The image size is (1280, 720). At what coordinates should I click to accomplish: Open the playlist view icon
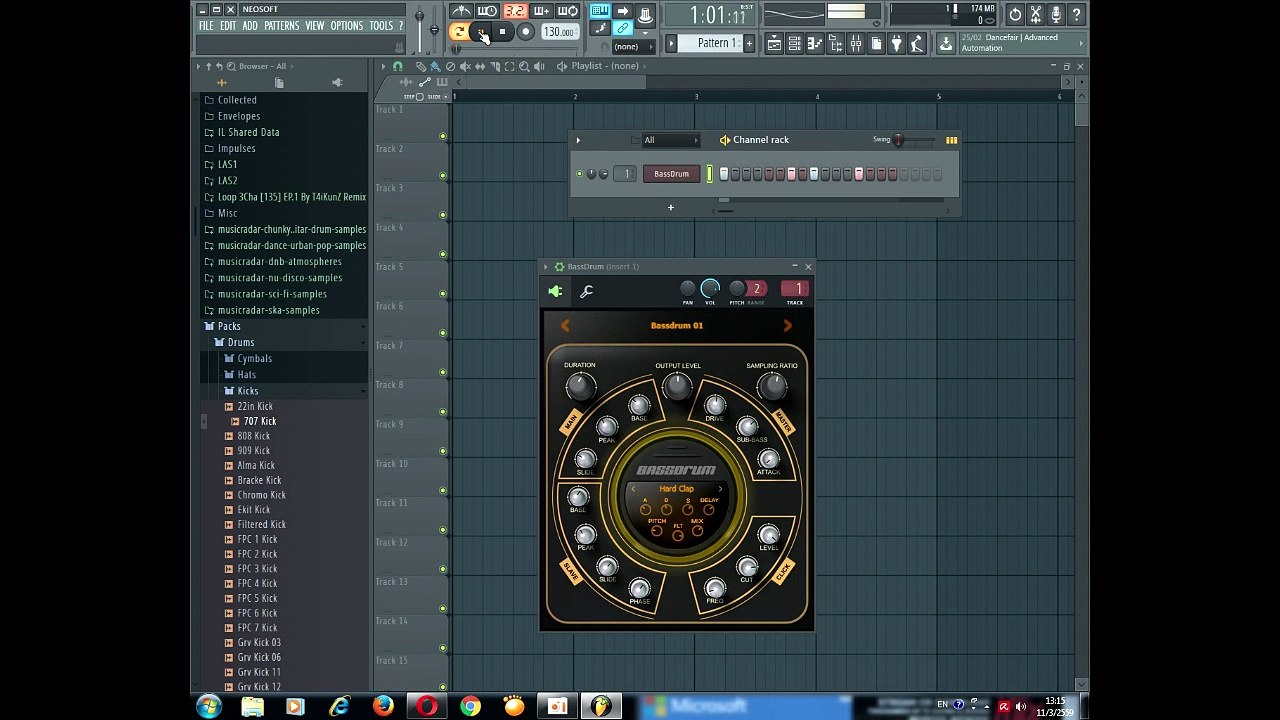(x=774, y=43)
